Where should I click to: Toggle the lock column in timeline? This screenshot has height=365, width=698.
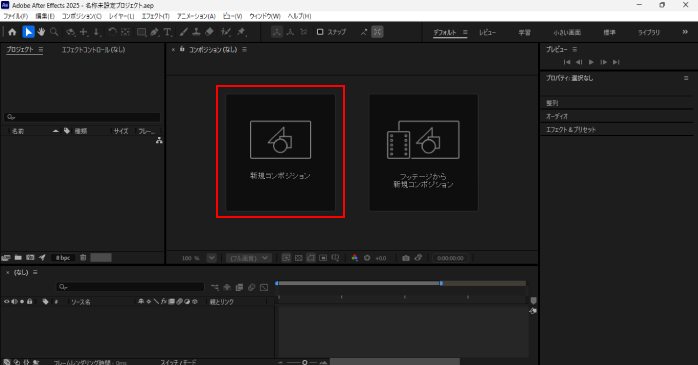[29, 301]
